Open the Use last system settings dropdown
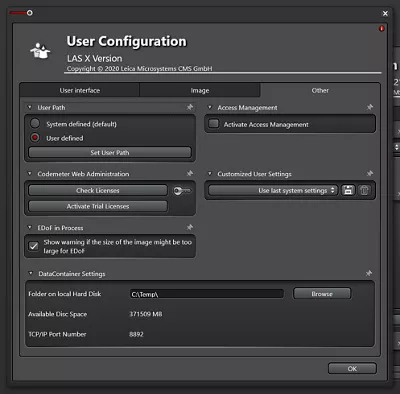The image size is (400, 394). point(273,190)
